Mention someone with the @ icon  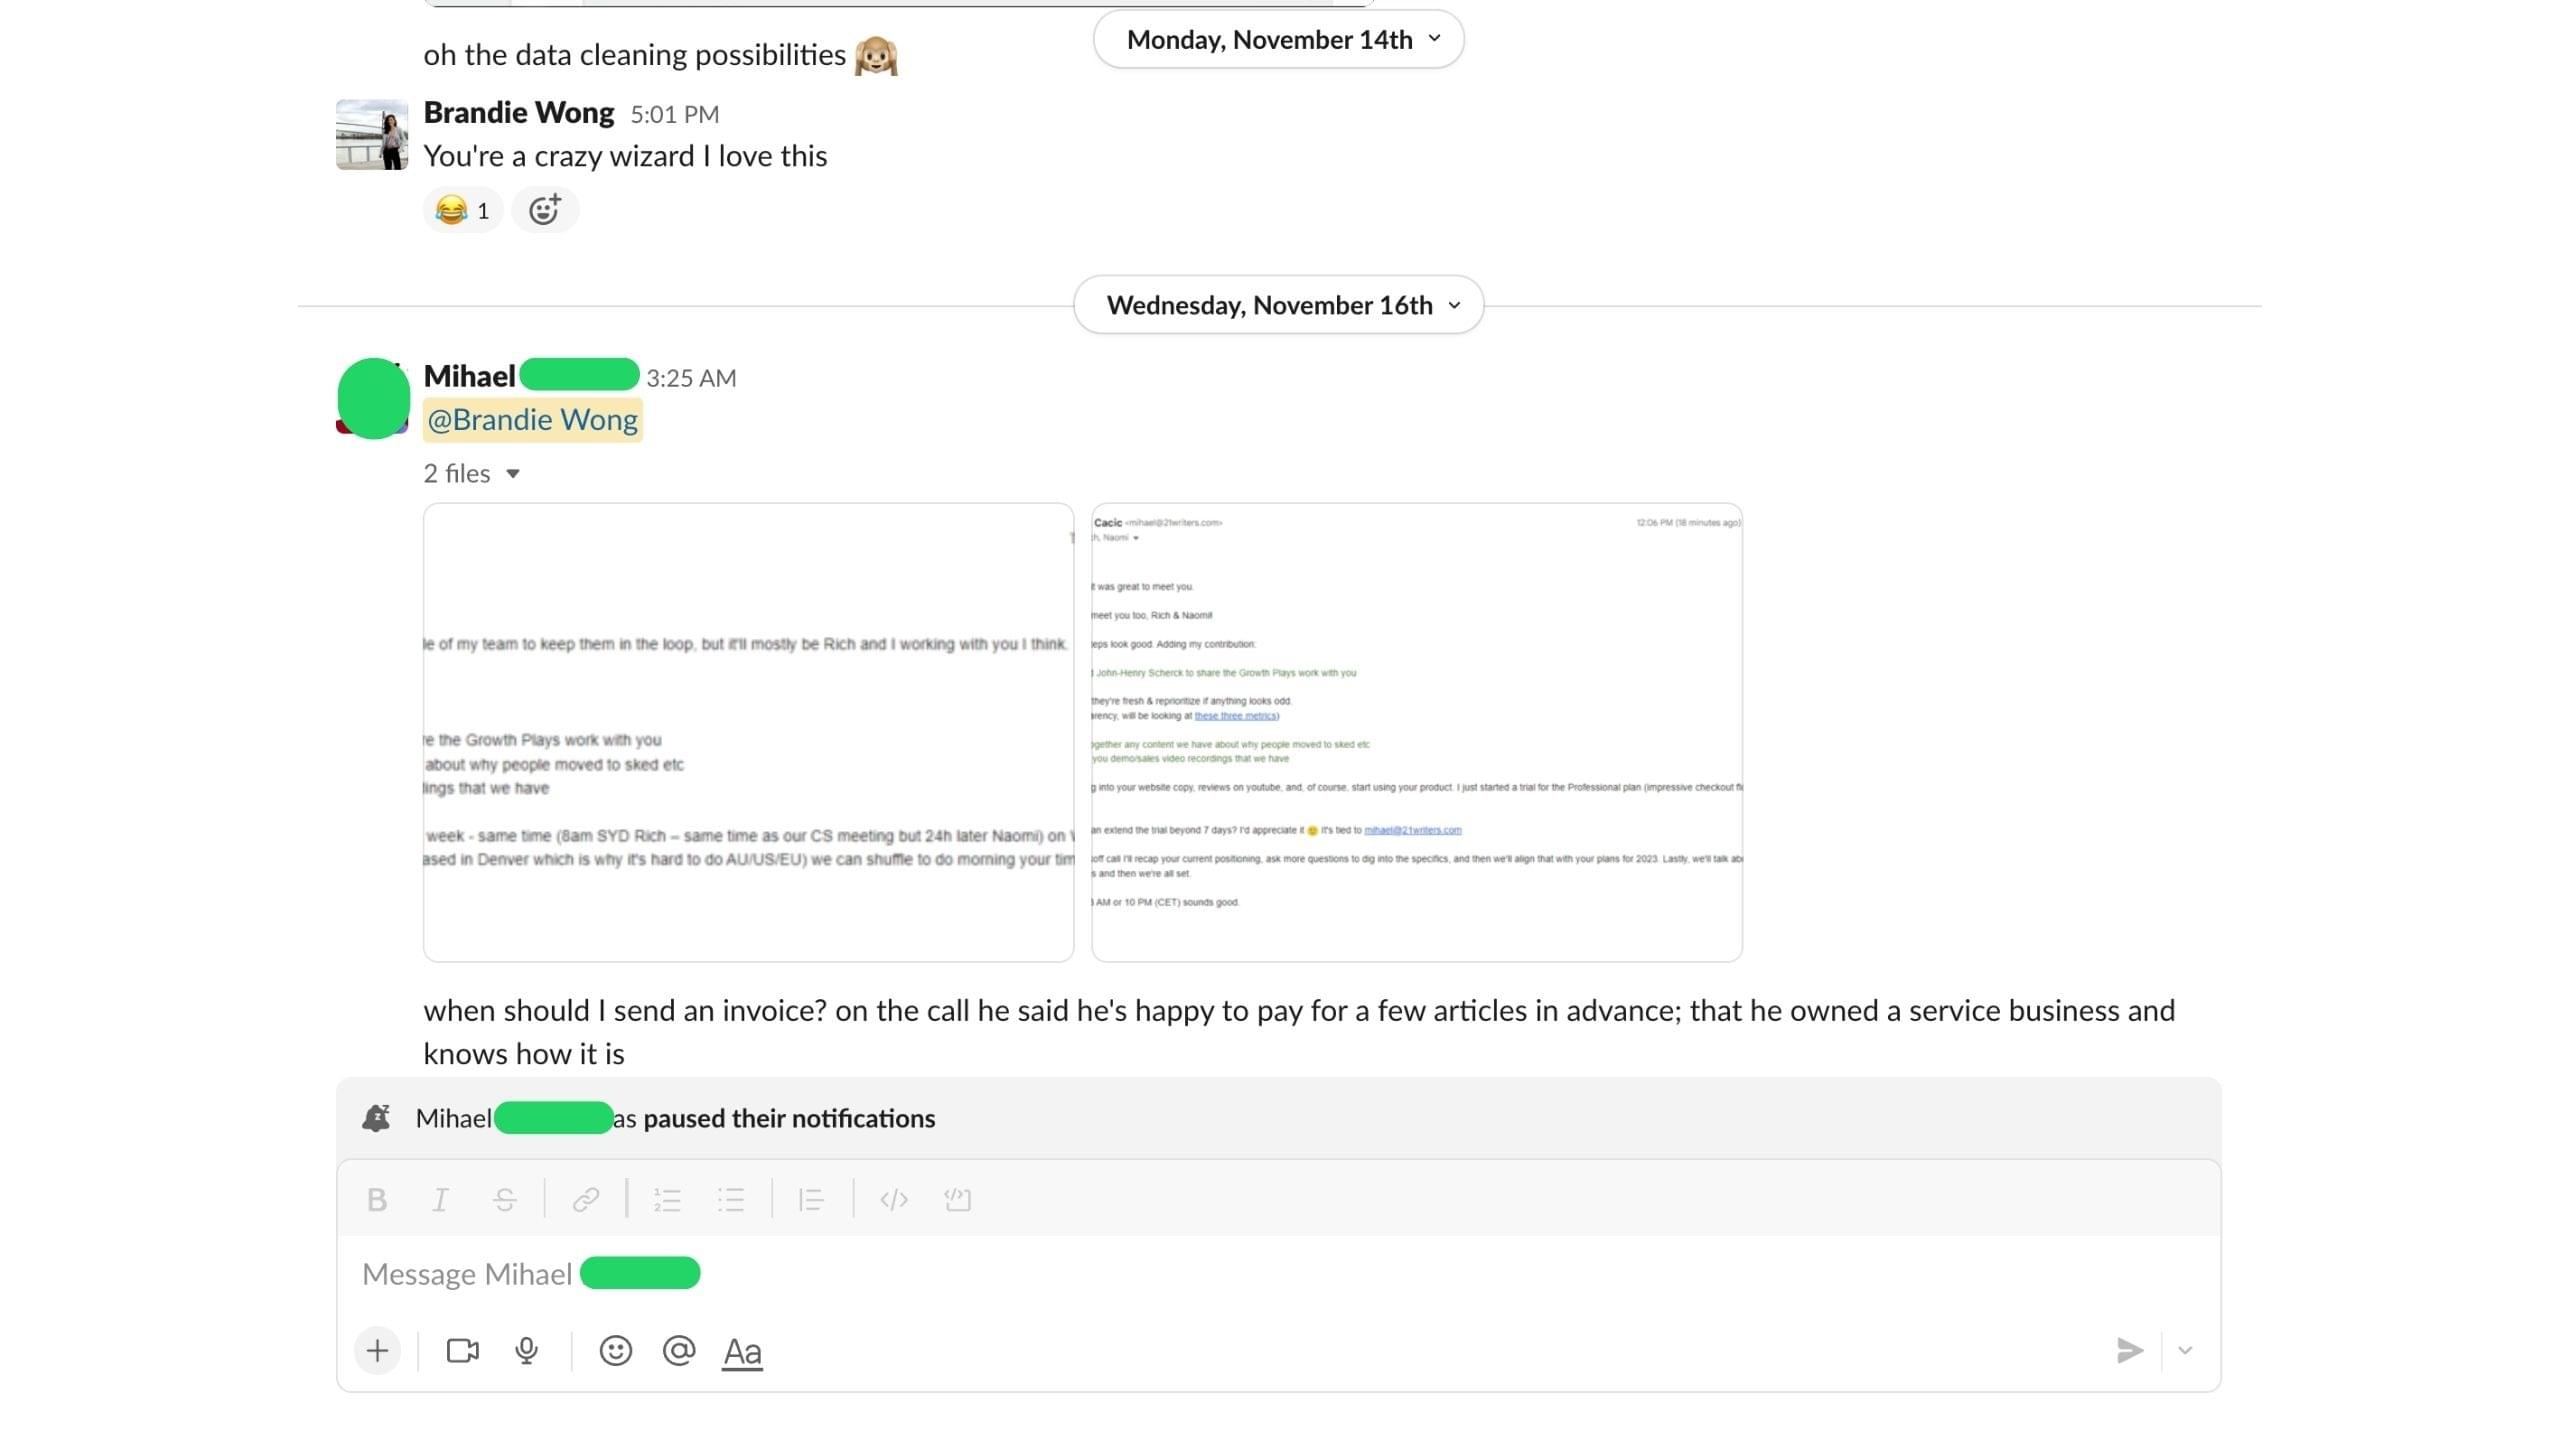coord(679,1351)
